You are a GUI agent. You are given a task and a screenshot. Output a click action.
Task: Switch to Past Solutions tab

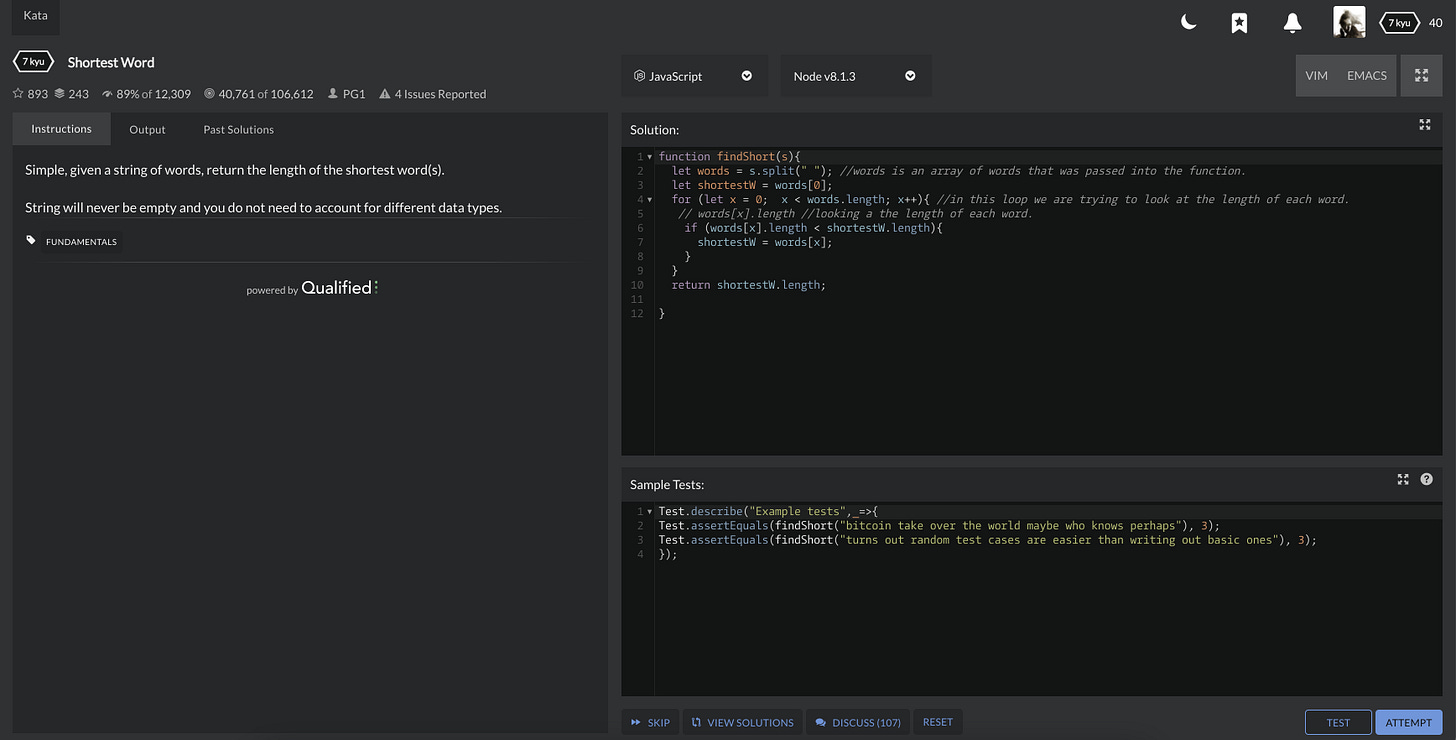click(x=238, y=129)
